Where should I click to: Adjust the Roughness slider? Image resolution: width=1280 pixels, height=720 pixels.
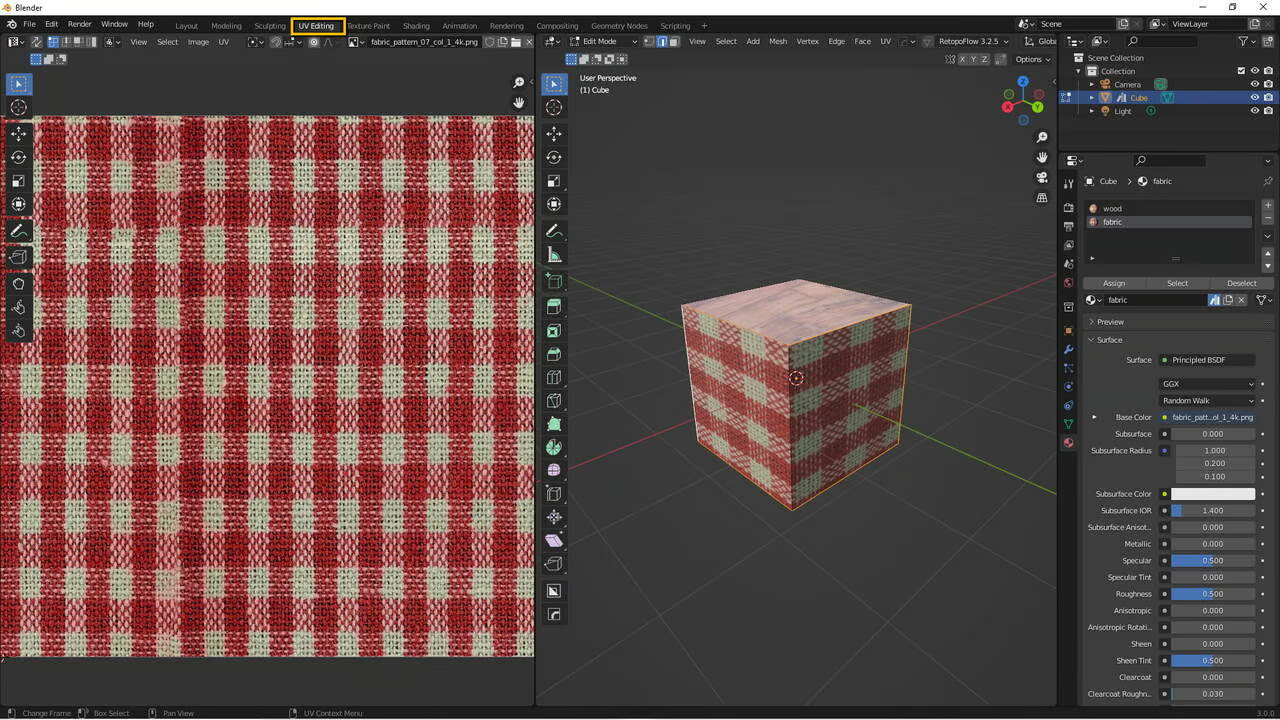click(x=1212, y=594)
